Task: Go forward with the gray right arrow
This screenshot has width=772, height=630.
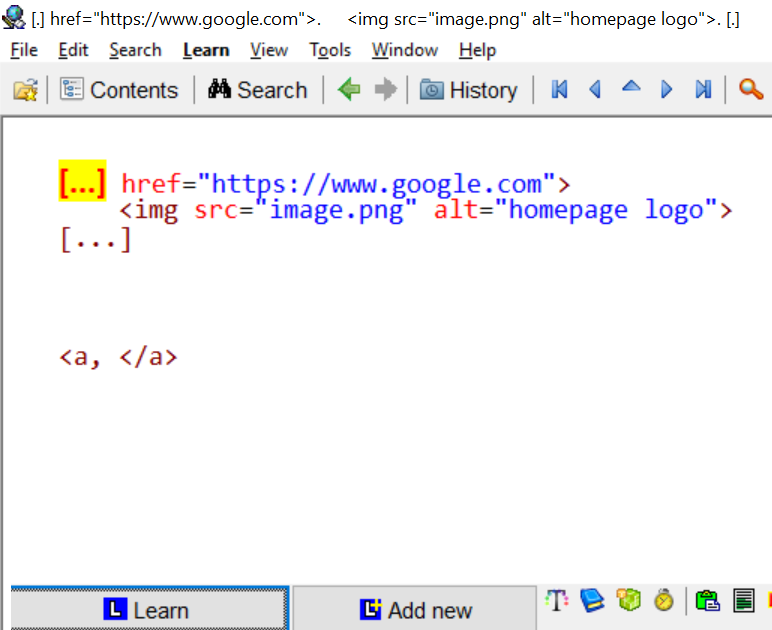Action: point(386,90)
